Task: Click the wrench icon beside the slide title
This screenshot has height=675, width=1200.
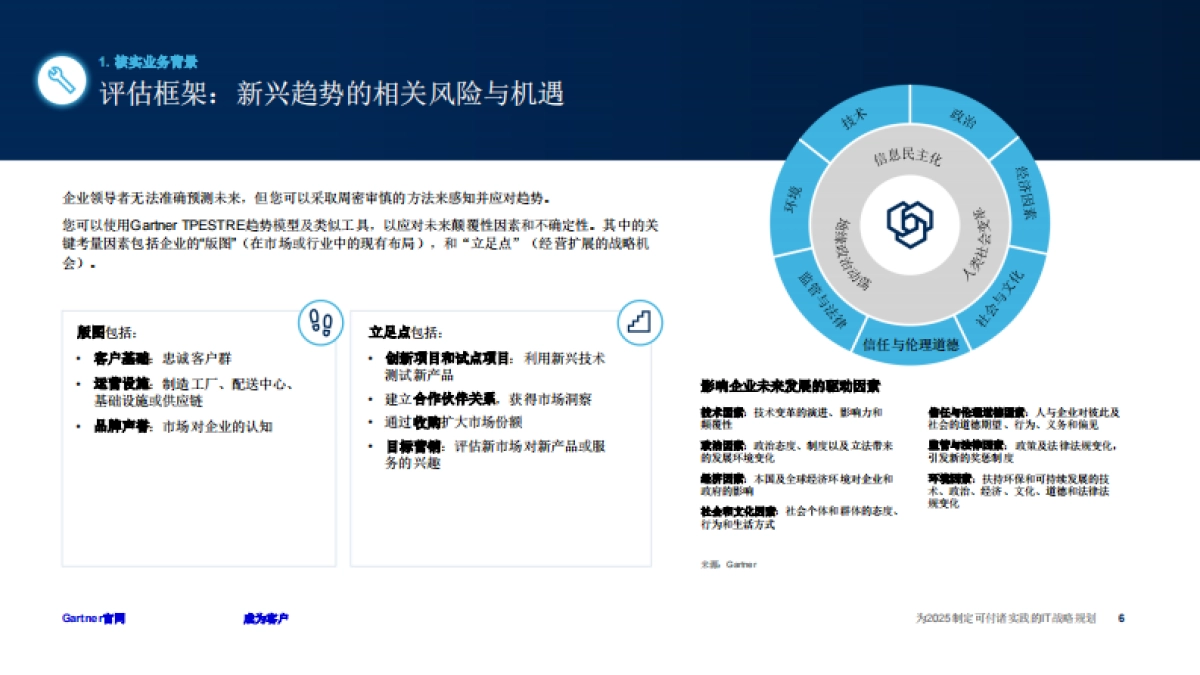Action: 62,78
